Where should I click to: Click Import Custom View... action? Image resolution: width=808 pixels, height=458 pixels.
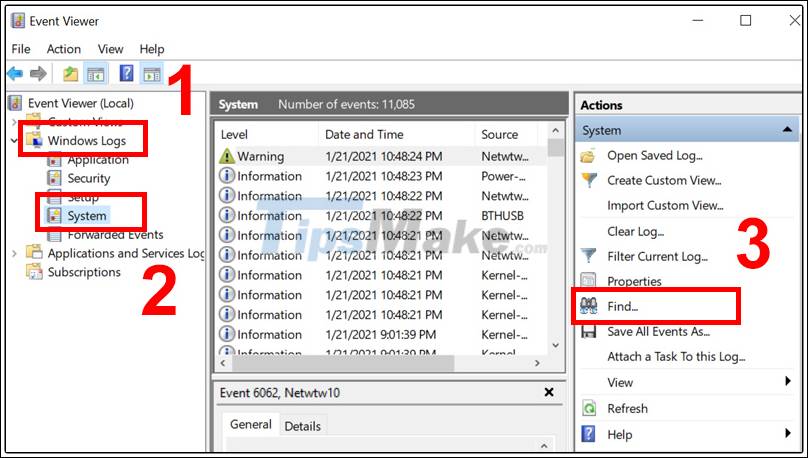click(665, 205)
